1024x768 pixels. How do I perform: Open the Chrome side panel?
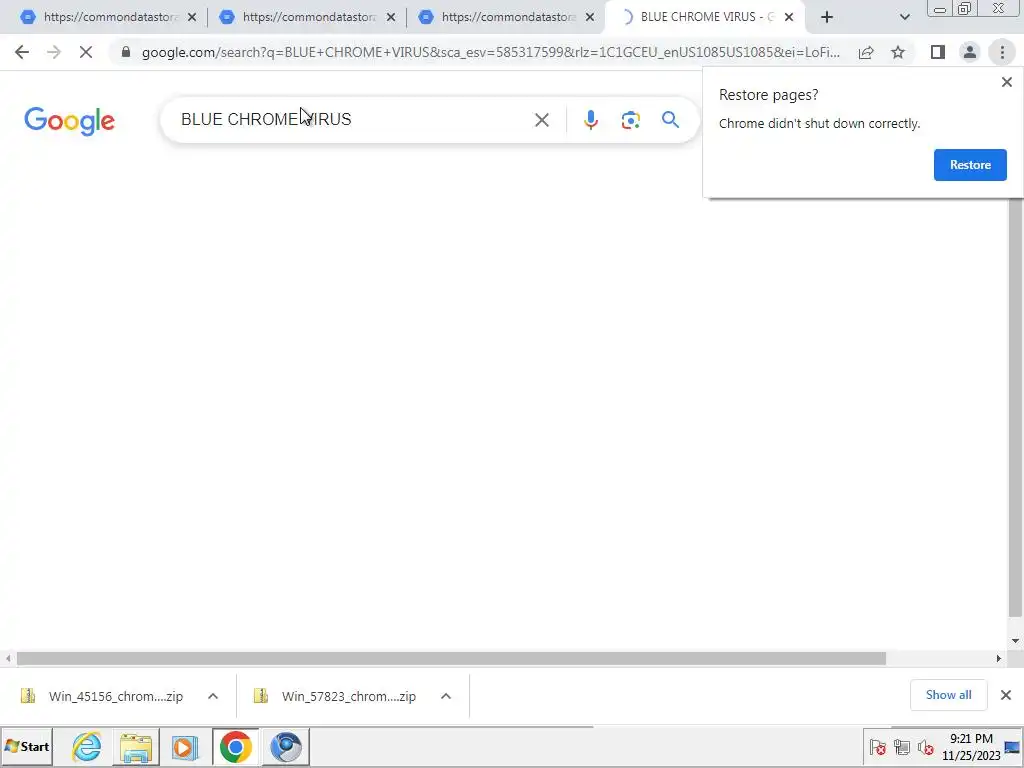(x=938, y=52)
